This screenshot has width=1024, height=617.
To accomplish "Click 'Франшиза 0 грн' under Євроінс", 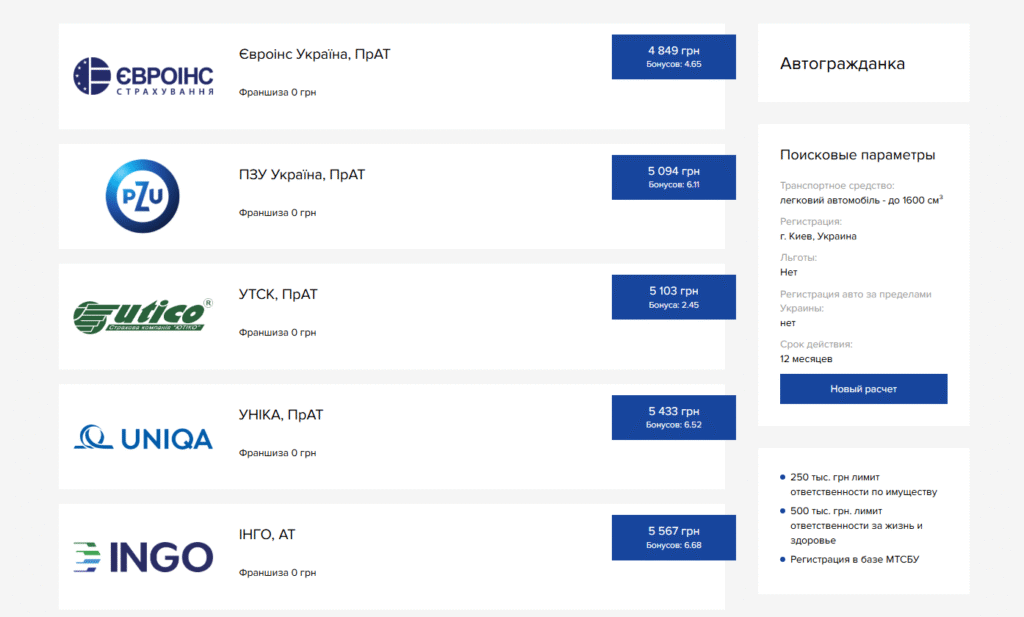I will (278, 92).
